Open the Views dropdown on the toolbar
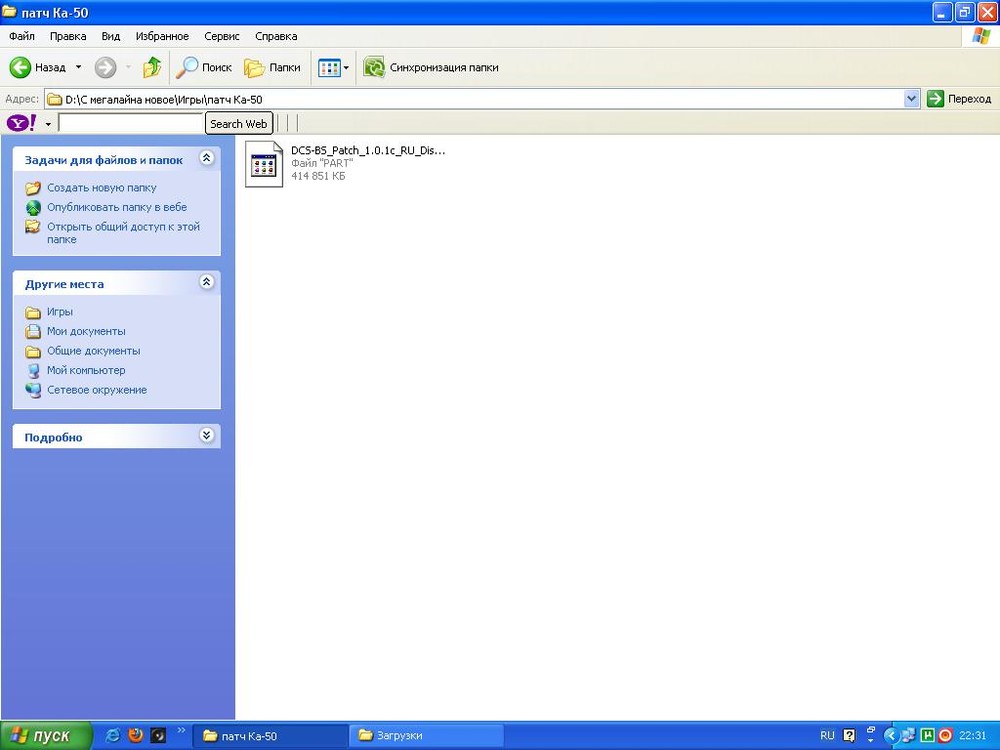Viewport: 1000px width, 750px height. 343,67
